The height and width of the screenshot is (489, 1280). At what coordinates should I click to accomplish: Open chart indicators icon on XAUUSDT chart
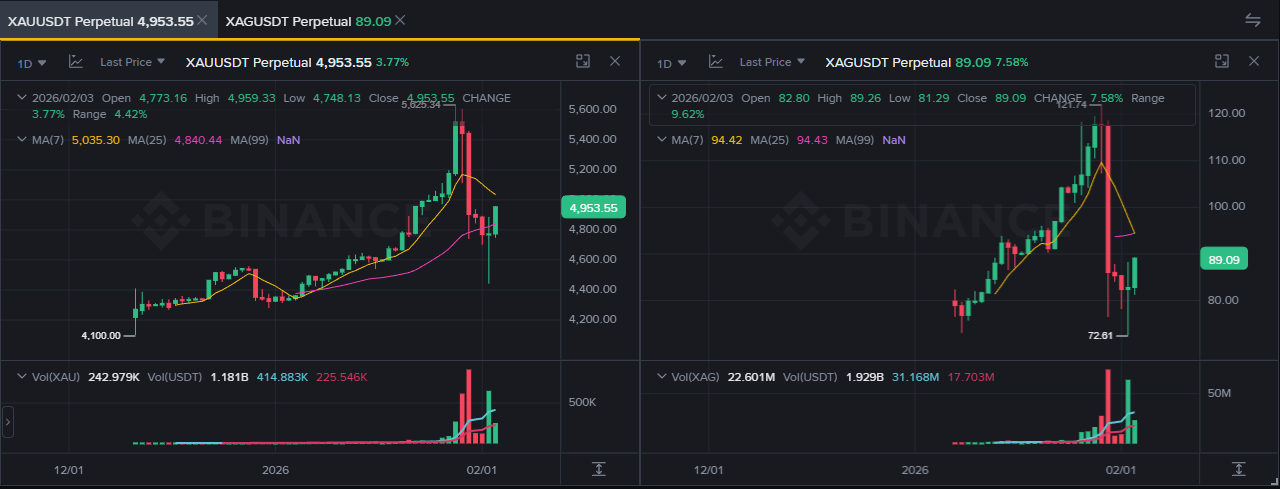(x=76, y=62)
